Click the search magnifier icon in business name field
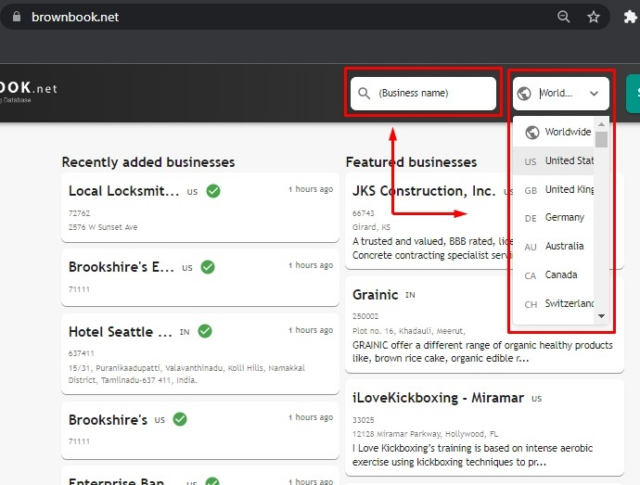The height and width of the screenshot is (485, 640). click(364, 93)
